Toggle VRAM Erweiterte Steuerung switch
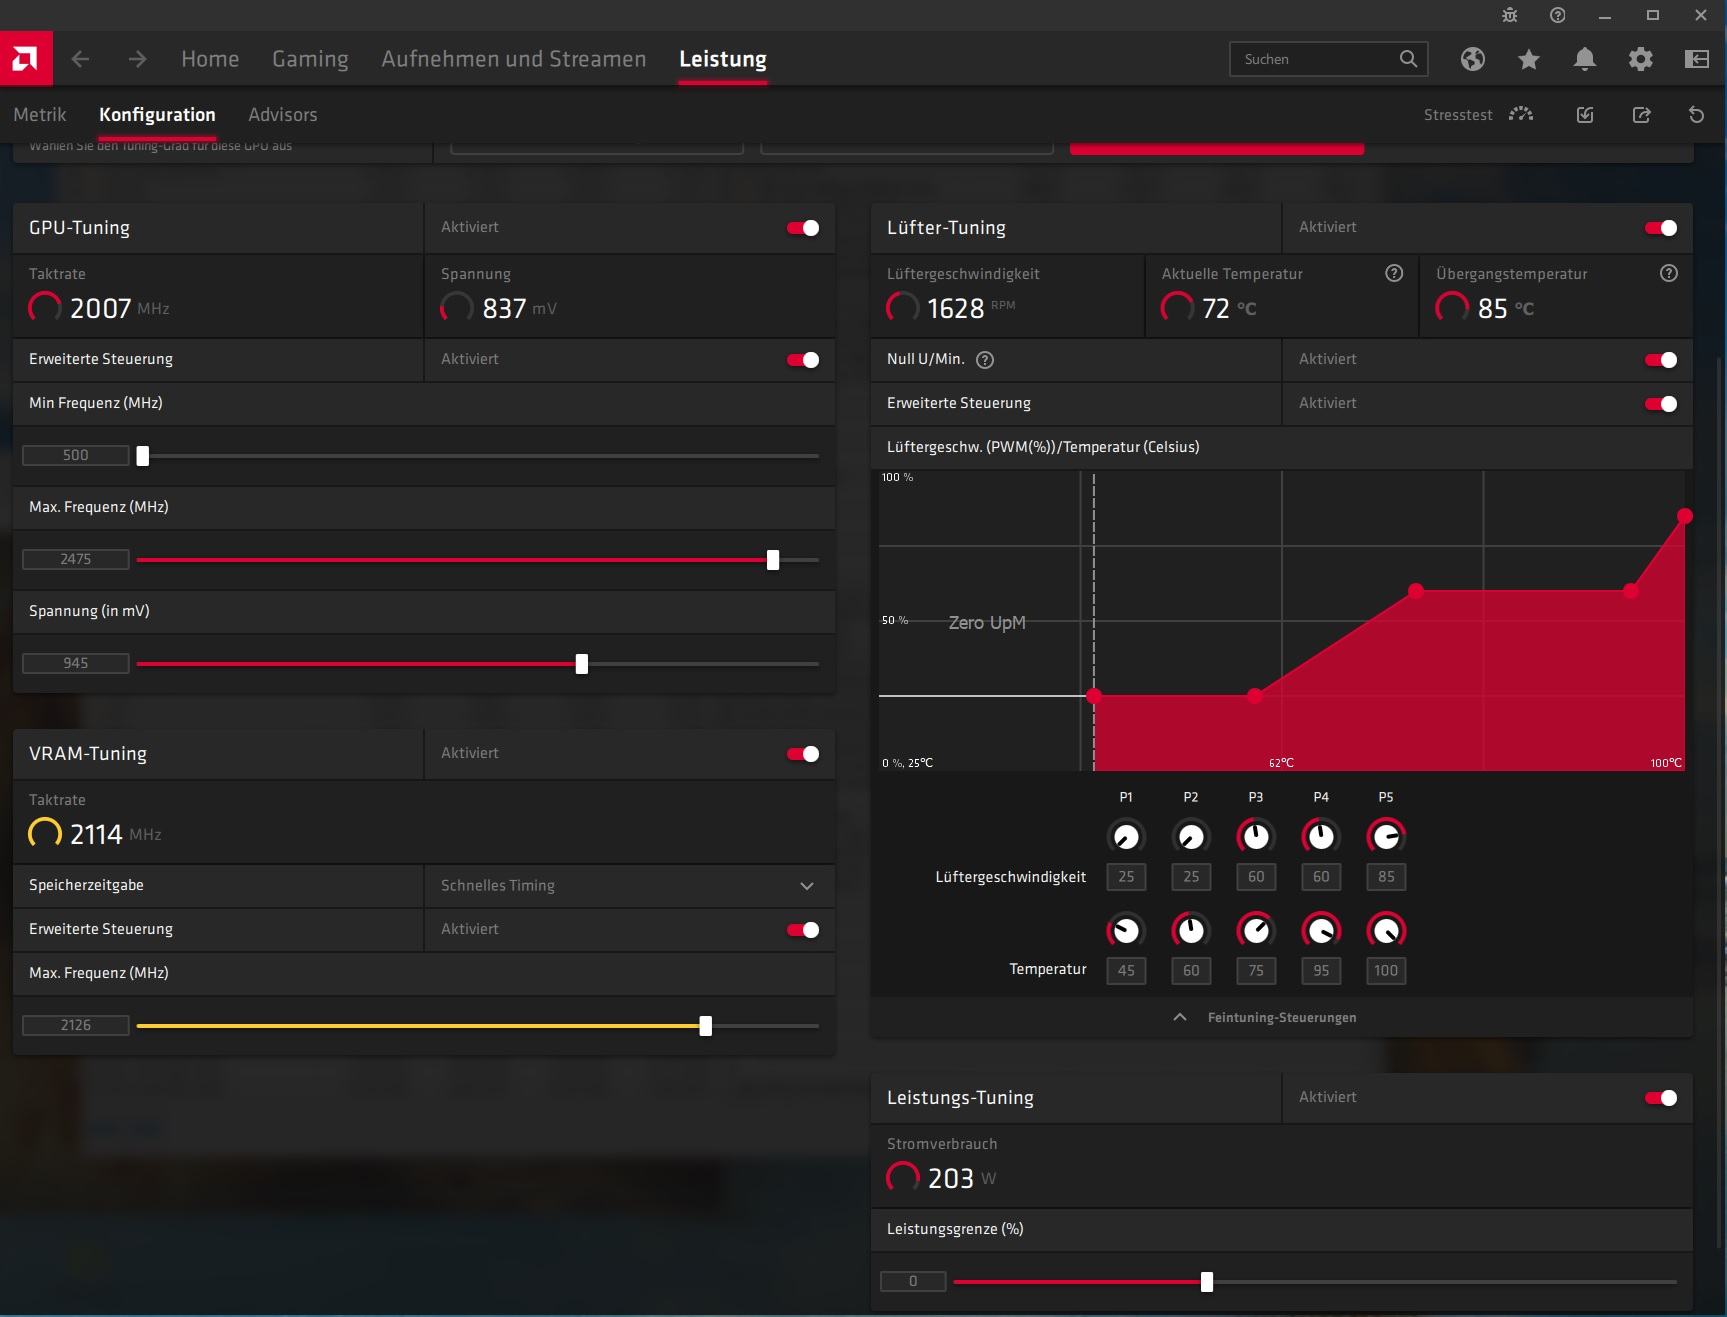 click(x=803, y=930)
